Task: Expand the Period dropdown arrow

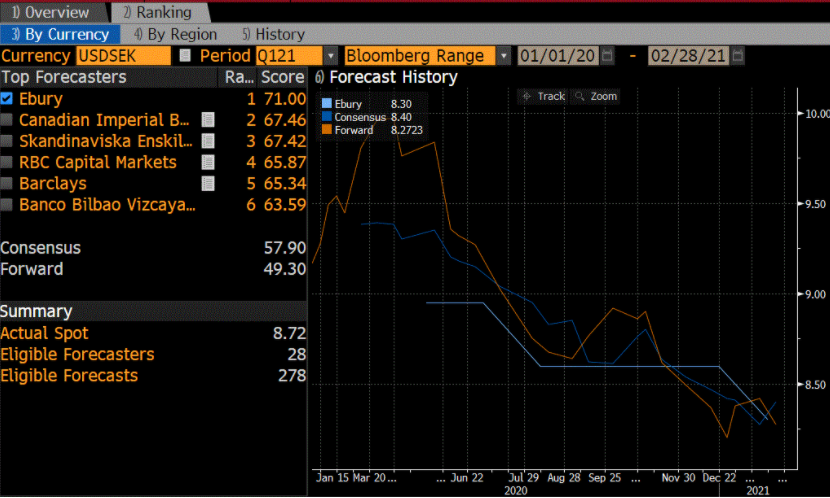Action: (x=330, y=56)
